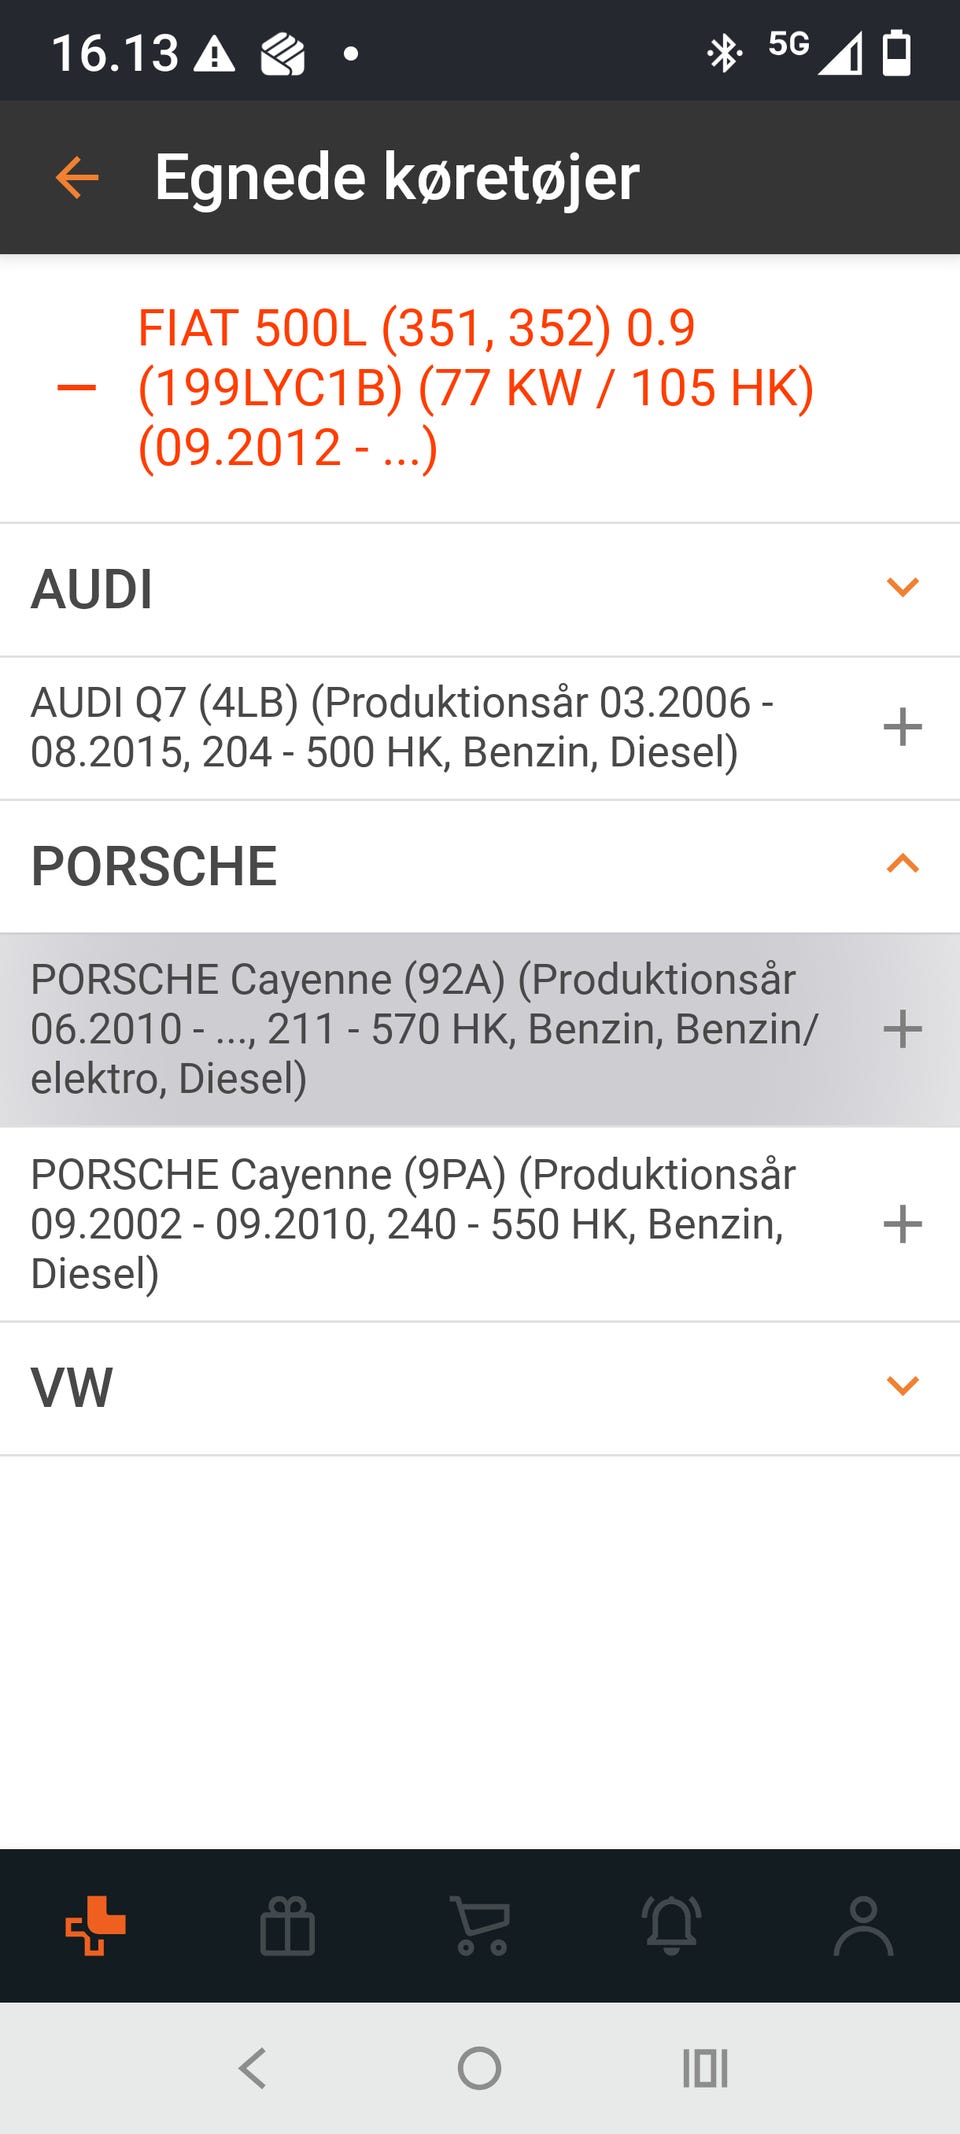Open the home tab with orange logo

point(95,1925)
